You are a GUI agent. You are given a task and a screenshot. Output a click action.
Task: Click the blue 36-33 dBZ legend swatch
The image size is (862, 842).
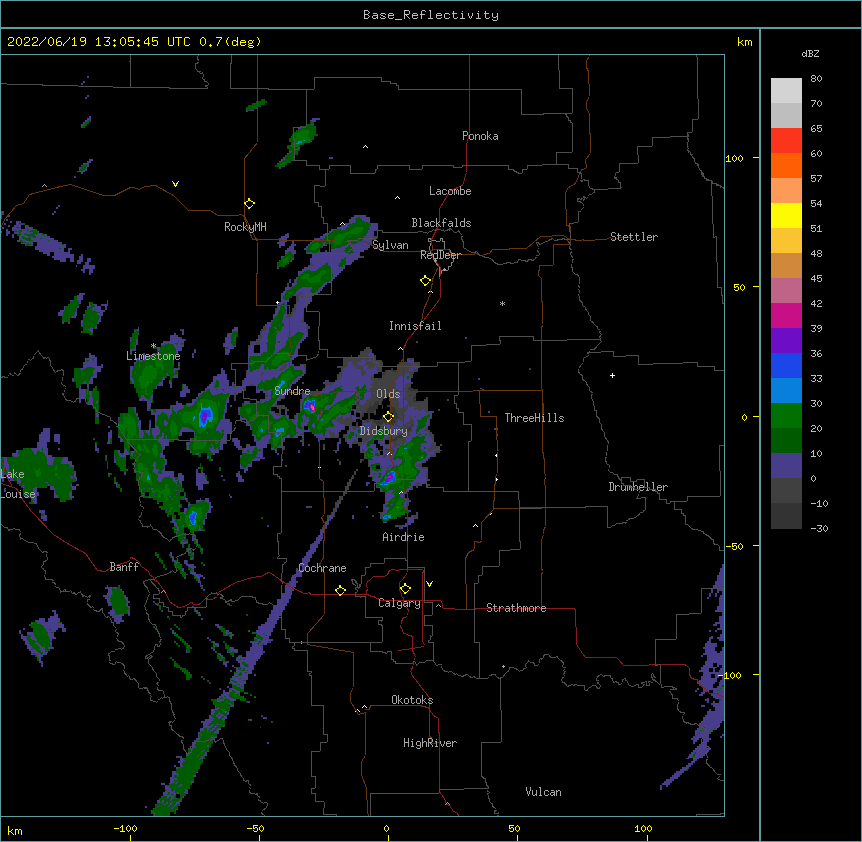point(786,365)
